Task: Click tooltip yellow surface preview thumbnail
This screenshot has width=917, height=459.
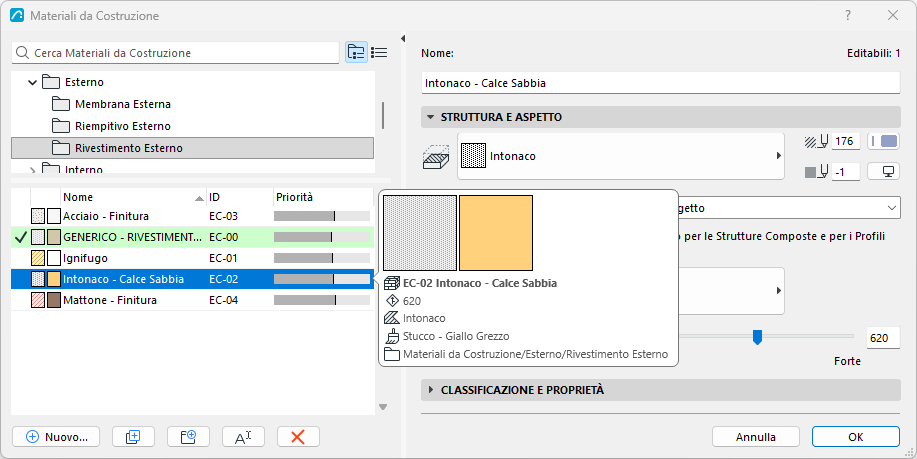Action: (x=496, y=233)
